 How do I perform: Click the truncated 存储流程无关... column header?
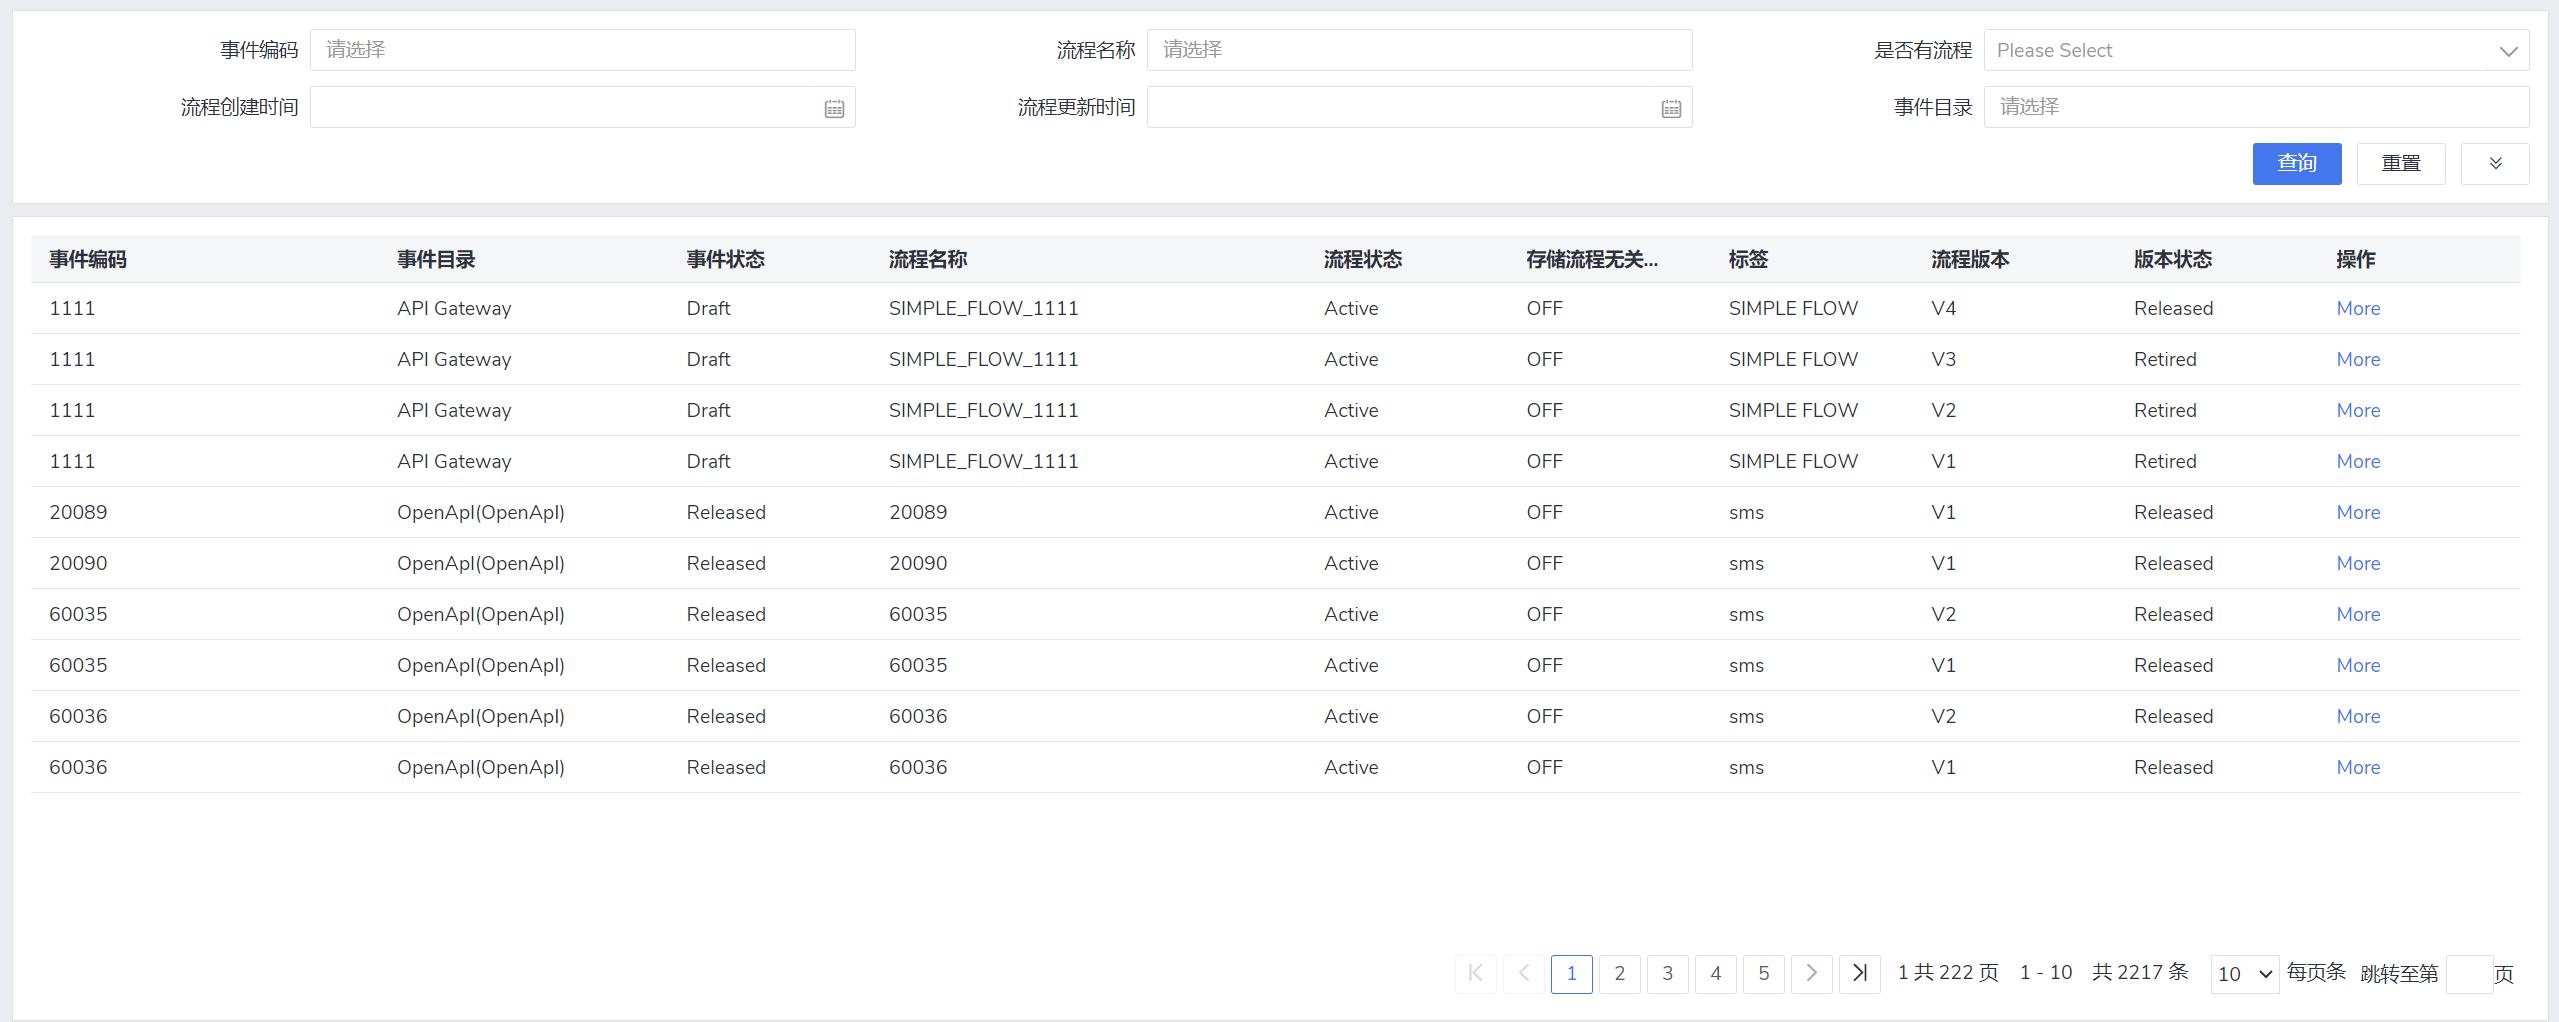coord(1592,260)
